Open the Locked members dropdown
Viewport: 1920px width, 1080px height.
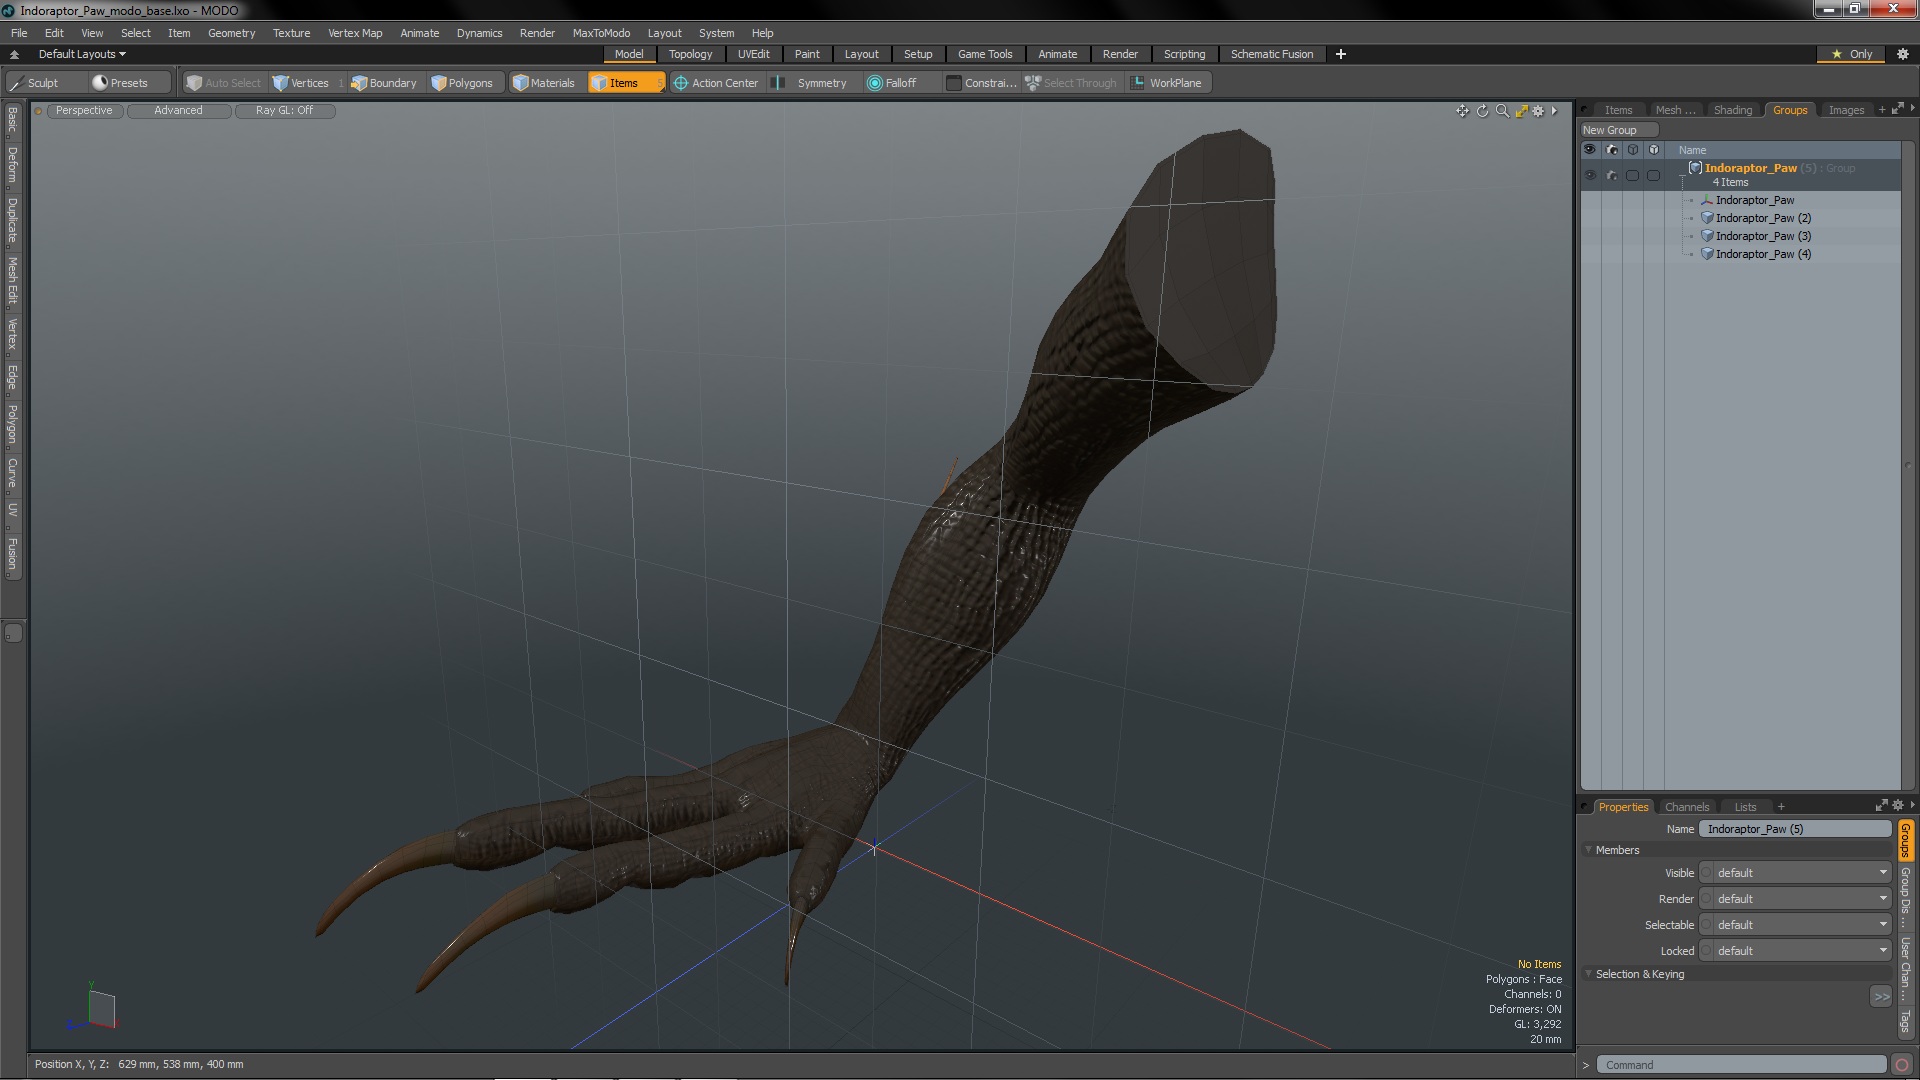[x=1797, y=951]
